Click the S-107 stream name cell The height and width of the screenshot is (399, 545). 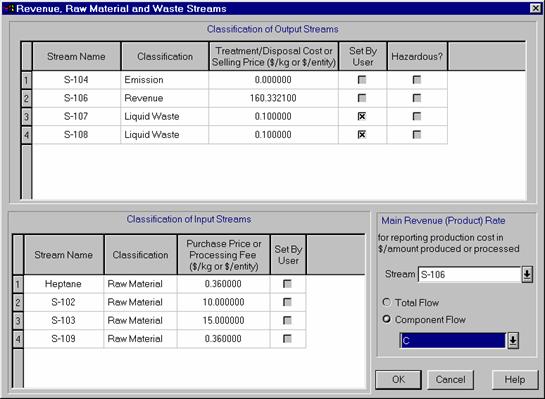point(76,116)
